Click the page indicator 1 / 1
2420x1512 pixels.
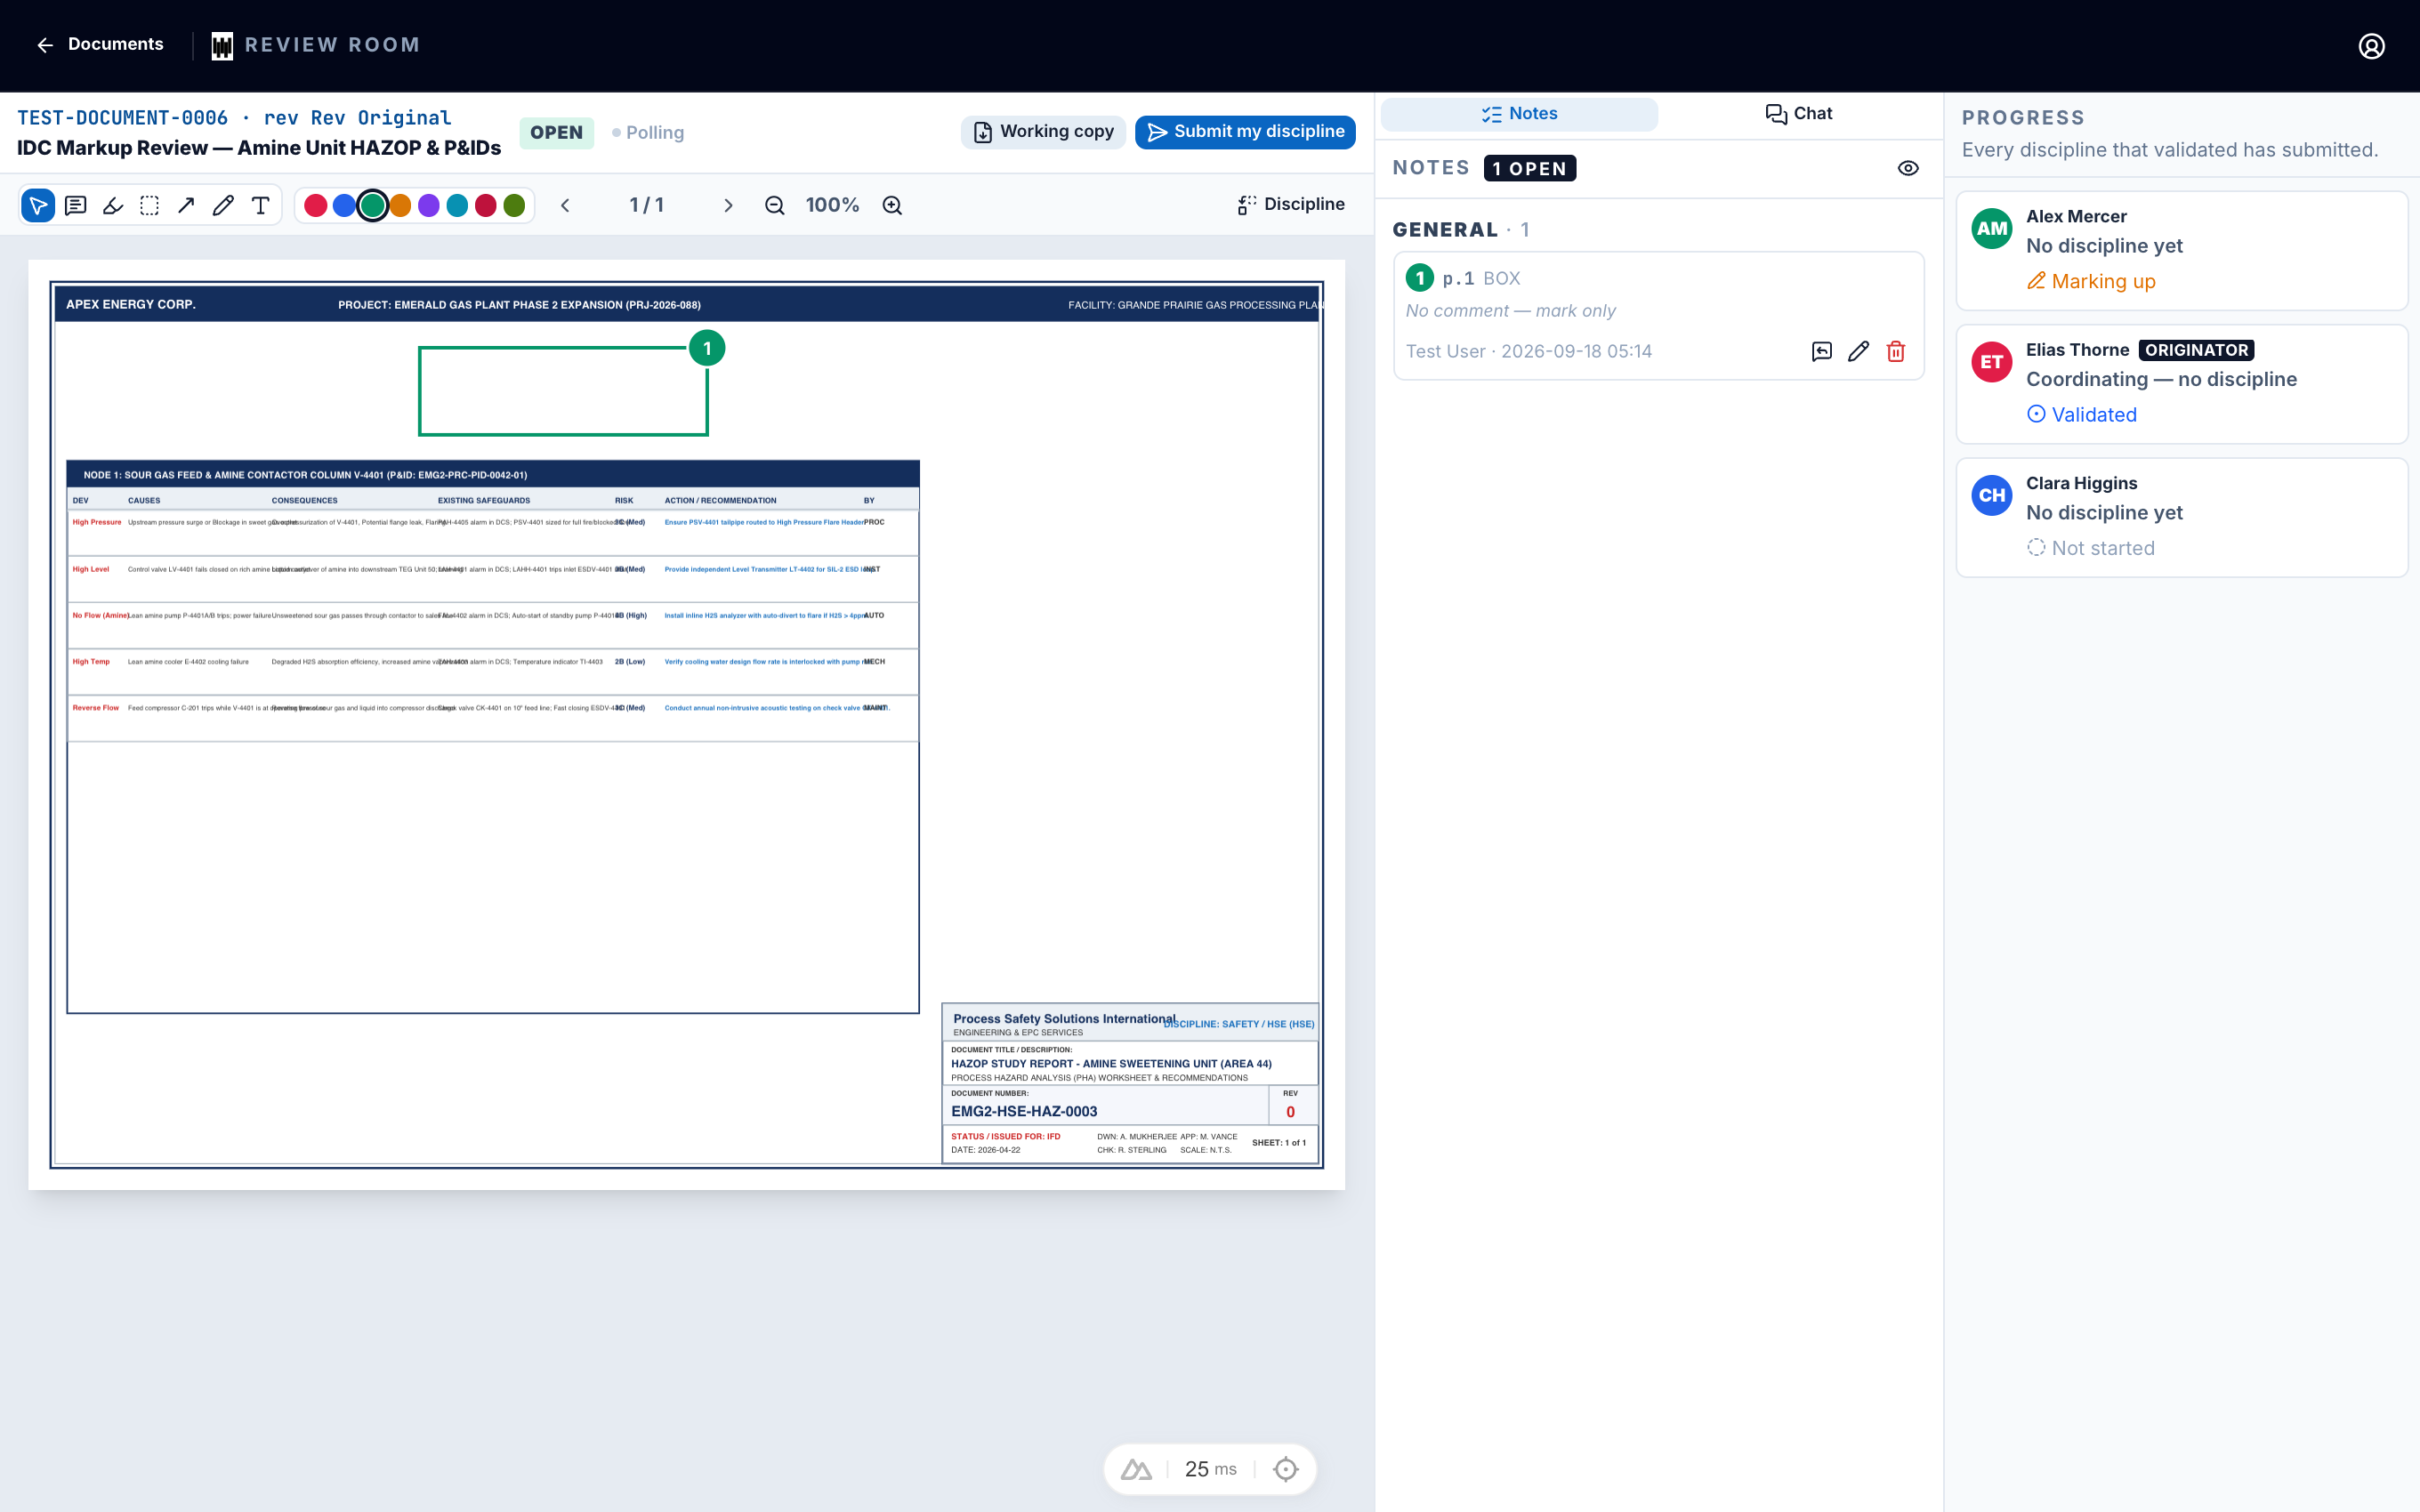[646, 205]
